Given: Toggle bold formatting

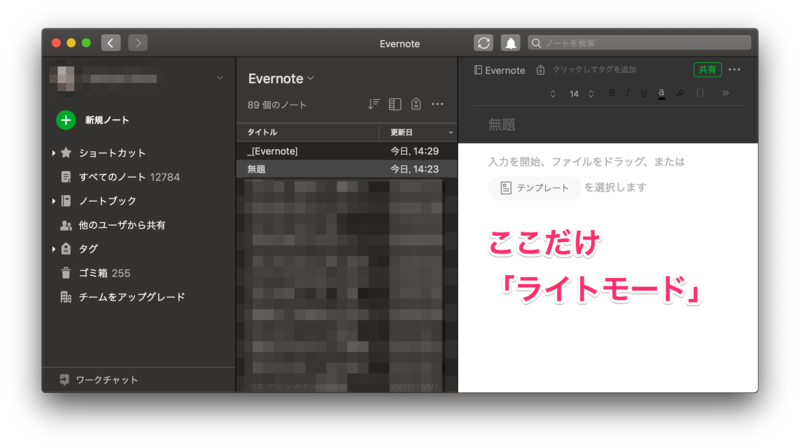Looking at the screenshot, I should click(x=612, y=93).
